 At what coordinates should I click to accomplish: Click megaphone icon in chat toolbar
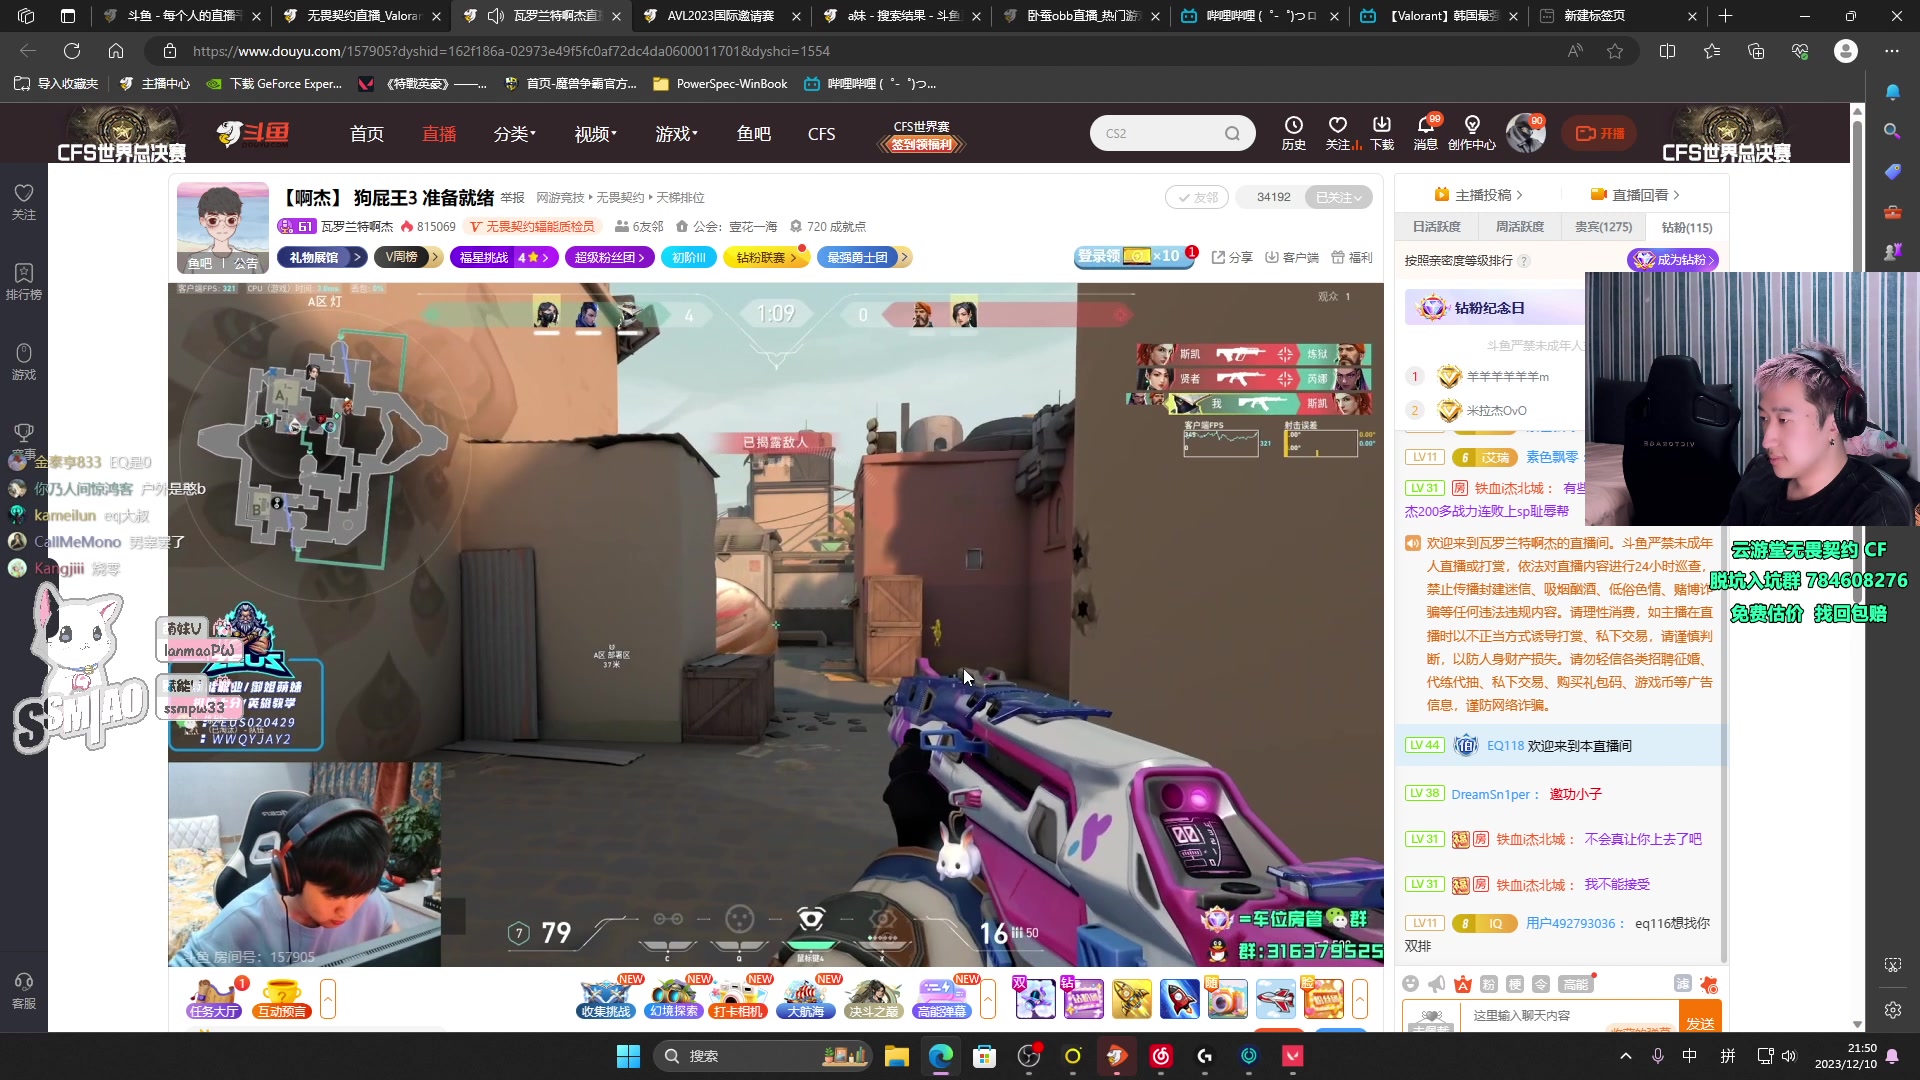[x=1437, y=984]
